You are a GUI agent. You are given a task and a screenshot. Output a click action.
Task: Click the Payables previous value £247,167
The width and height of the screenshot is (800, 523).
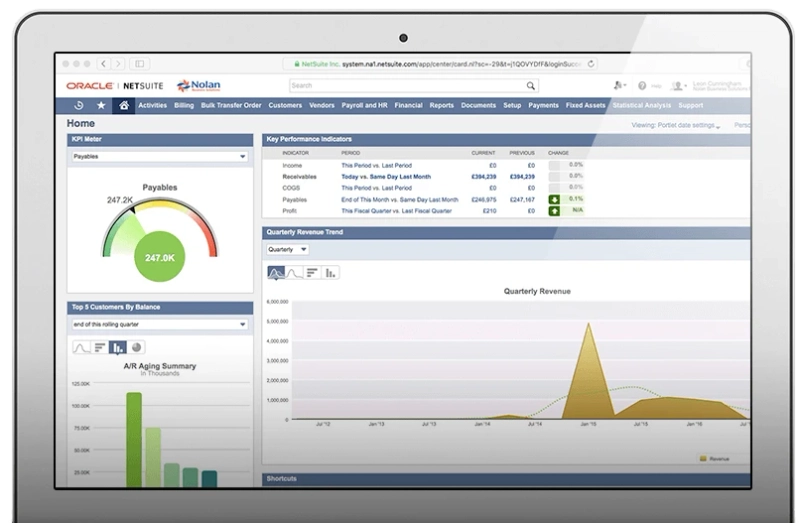[522, 200]
